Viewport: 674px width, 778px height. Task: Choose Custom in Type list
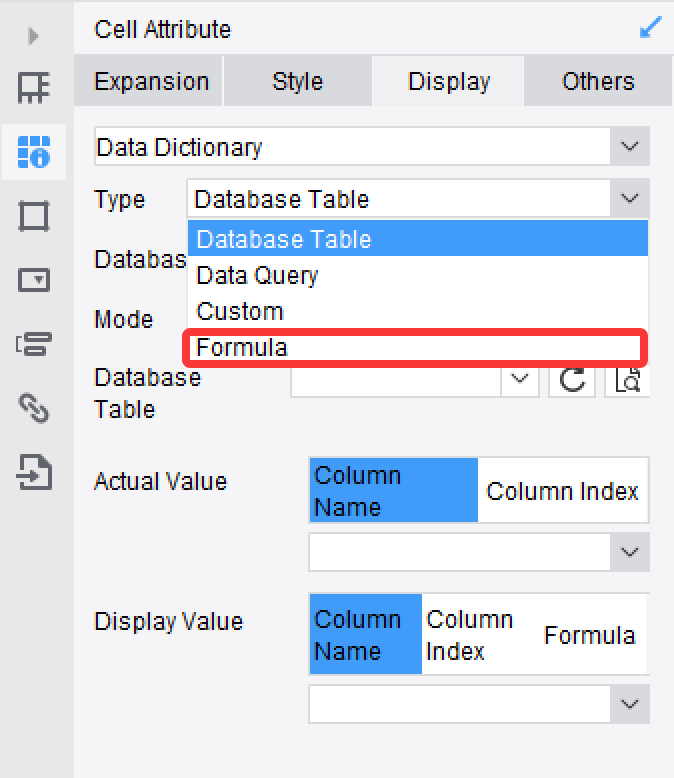tap(418, 311)
